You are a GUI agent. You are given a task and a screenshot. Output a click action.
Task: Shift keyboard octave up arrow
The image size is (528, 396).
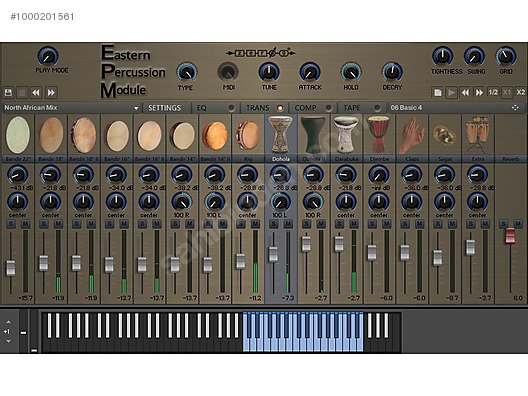pos(8,322)
